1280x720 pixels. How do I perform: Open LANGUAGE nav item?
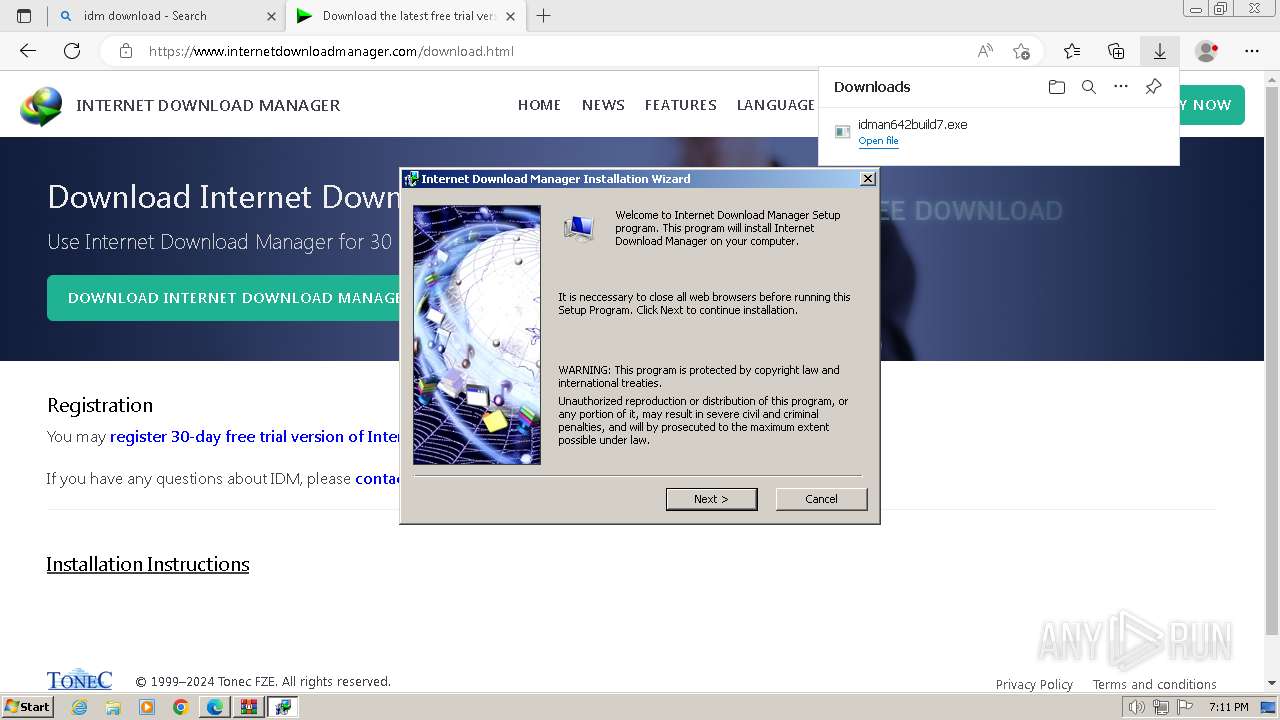[x=776, y=105]
